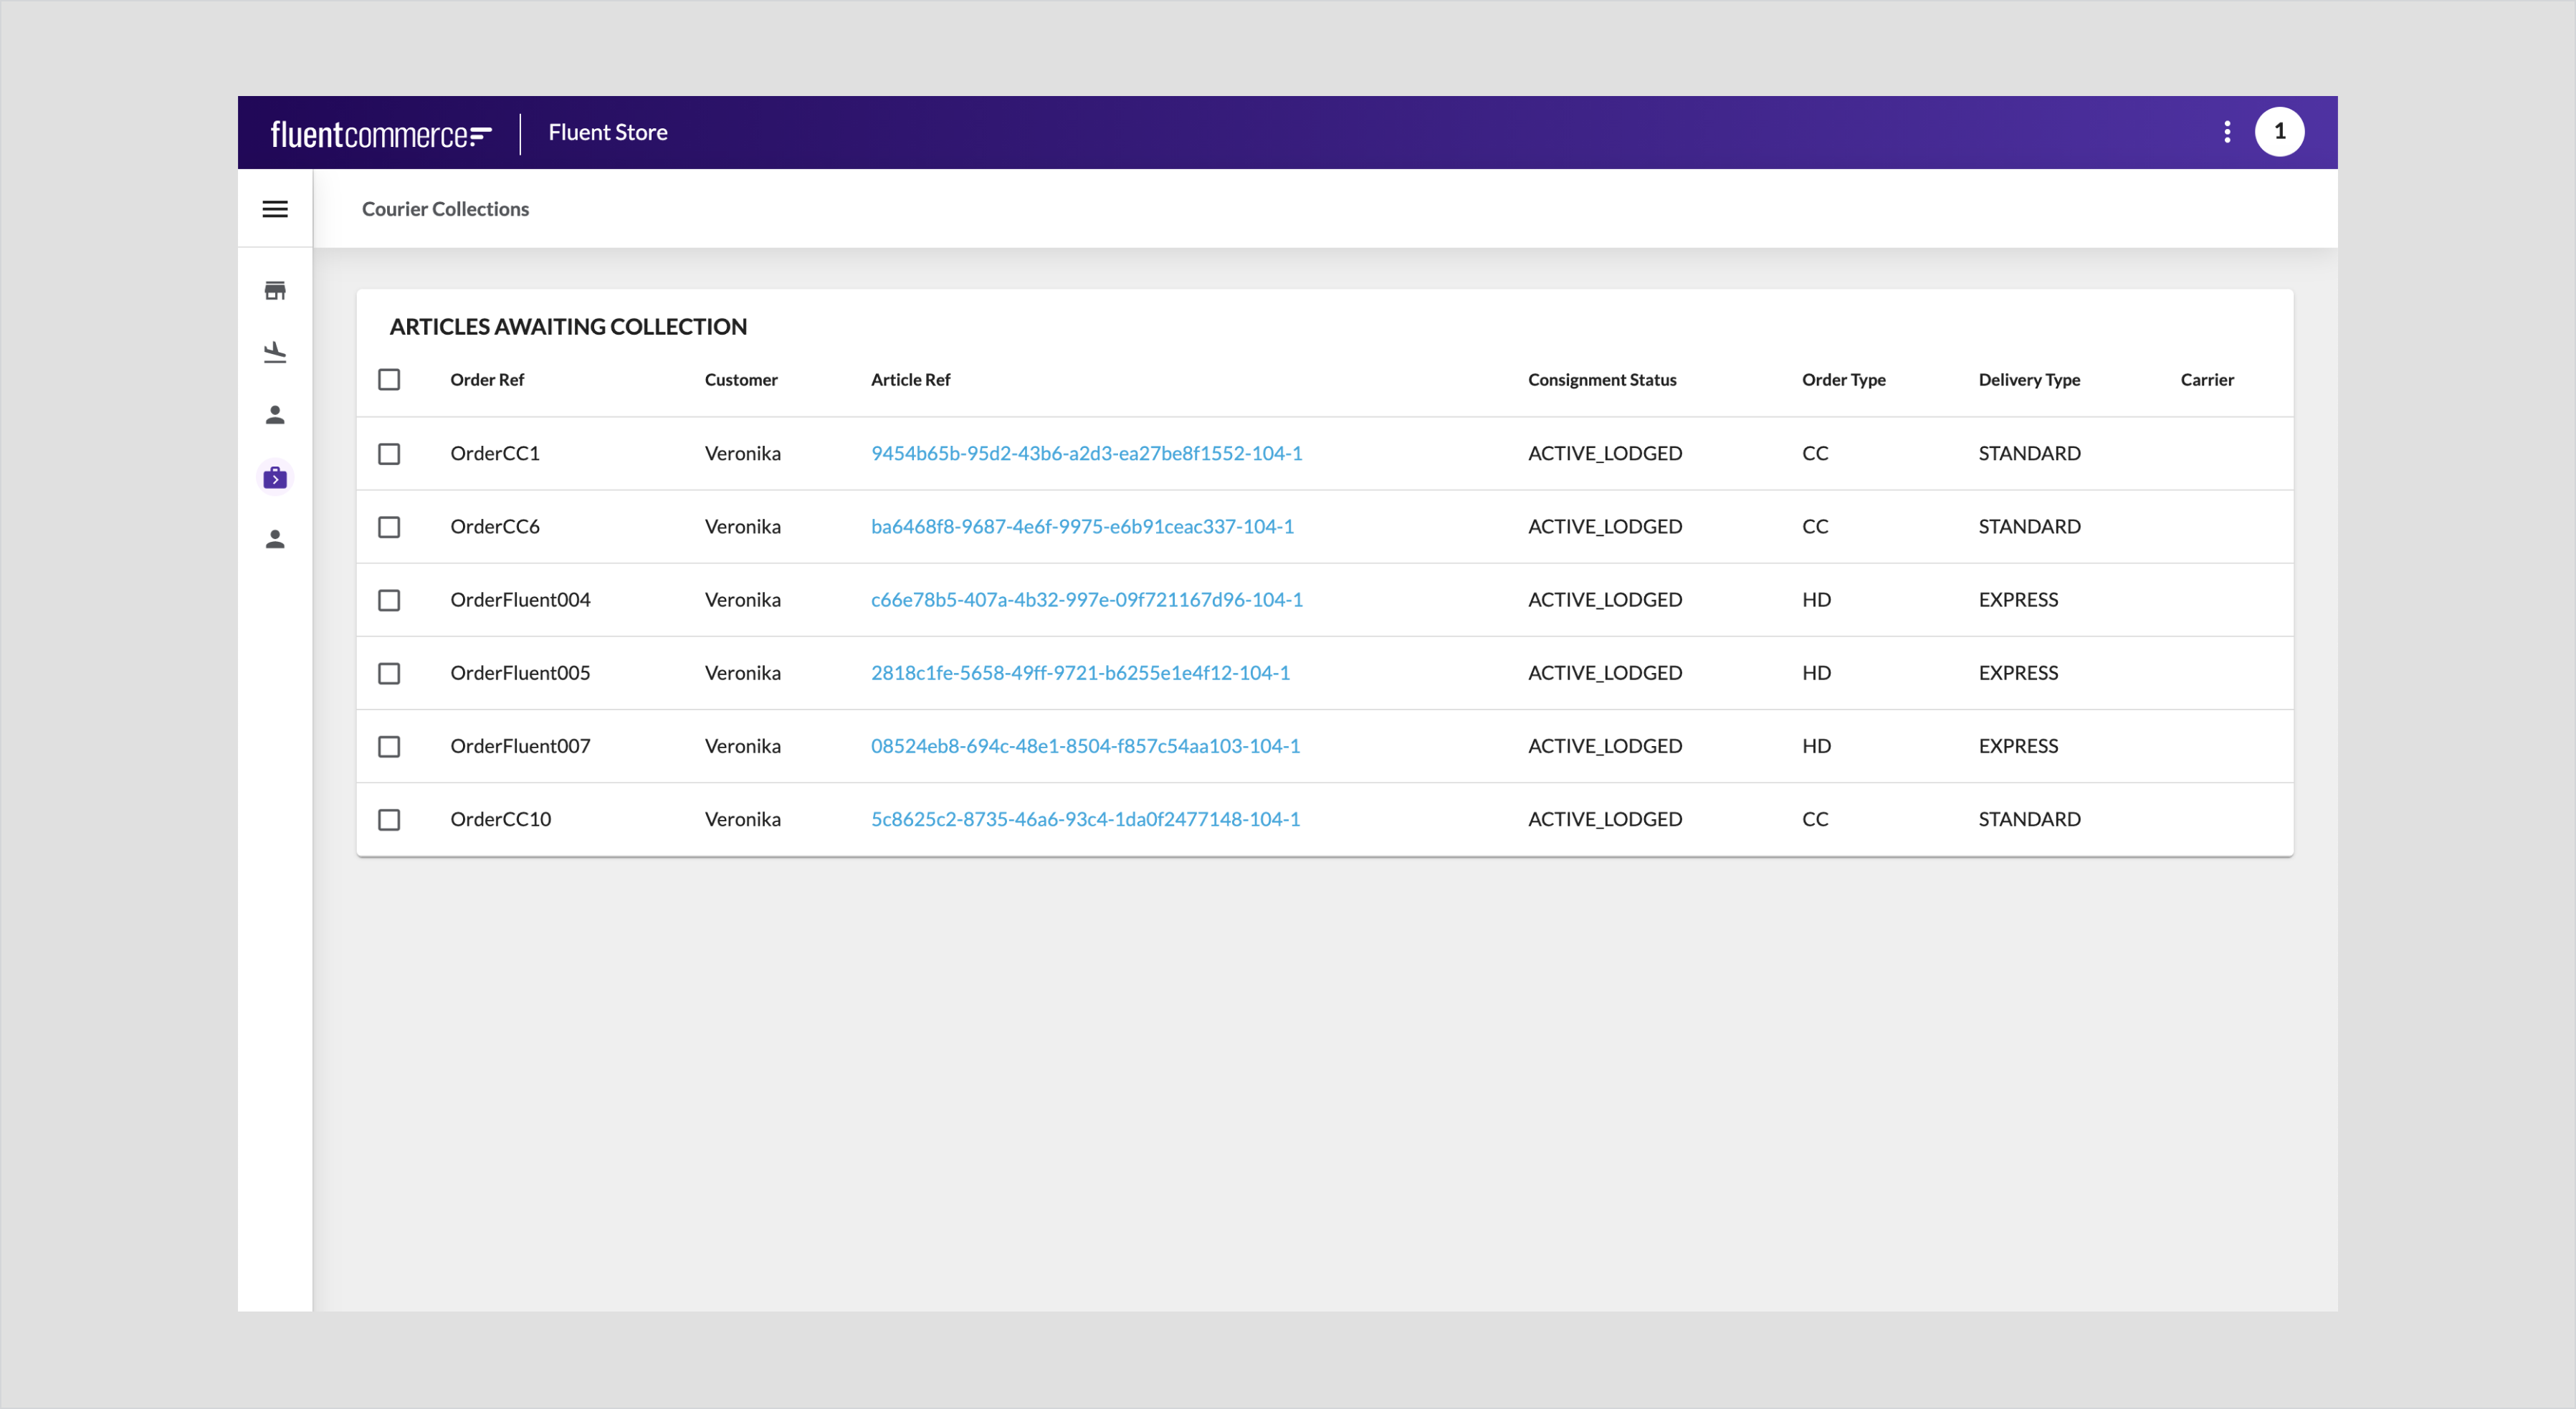This screenshot has width=2576, height=1409.
Task: Tick the checkbox for OrderCC10
Action: point(389,820)
